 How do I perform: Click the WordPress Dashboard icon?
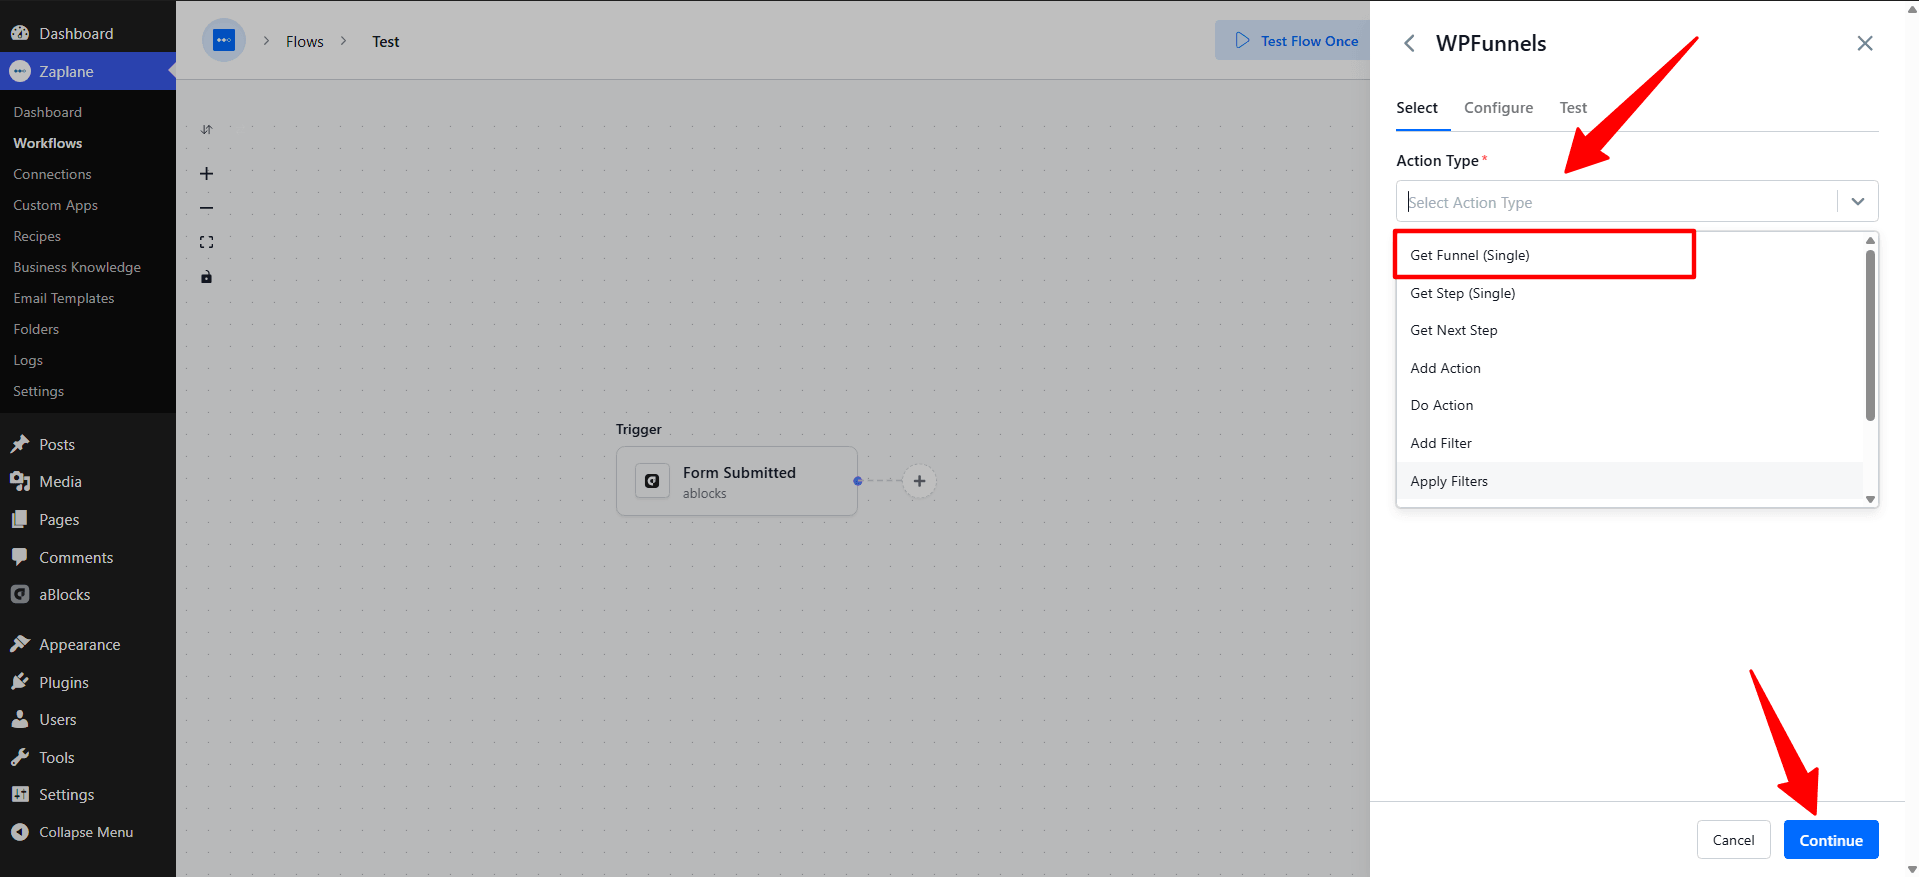[20, 33]
